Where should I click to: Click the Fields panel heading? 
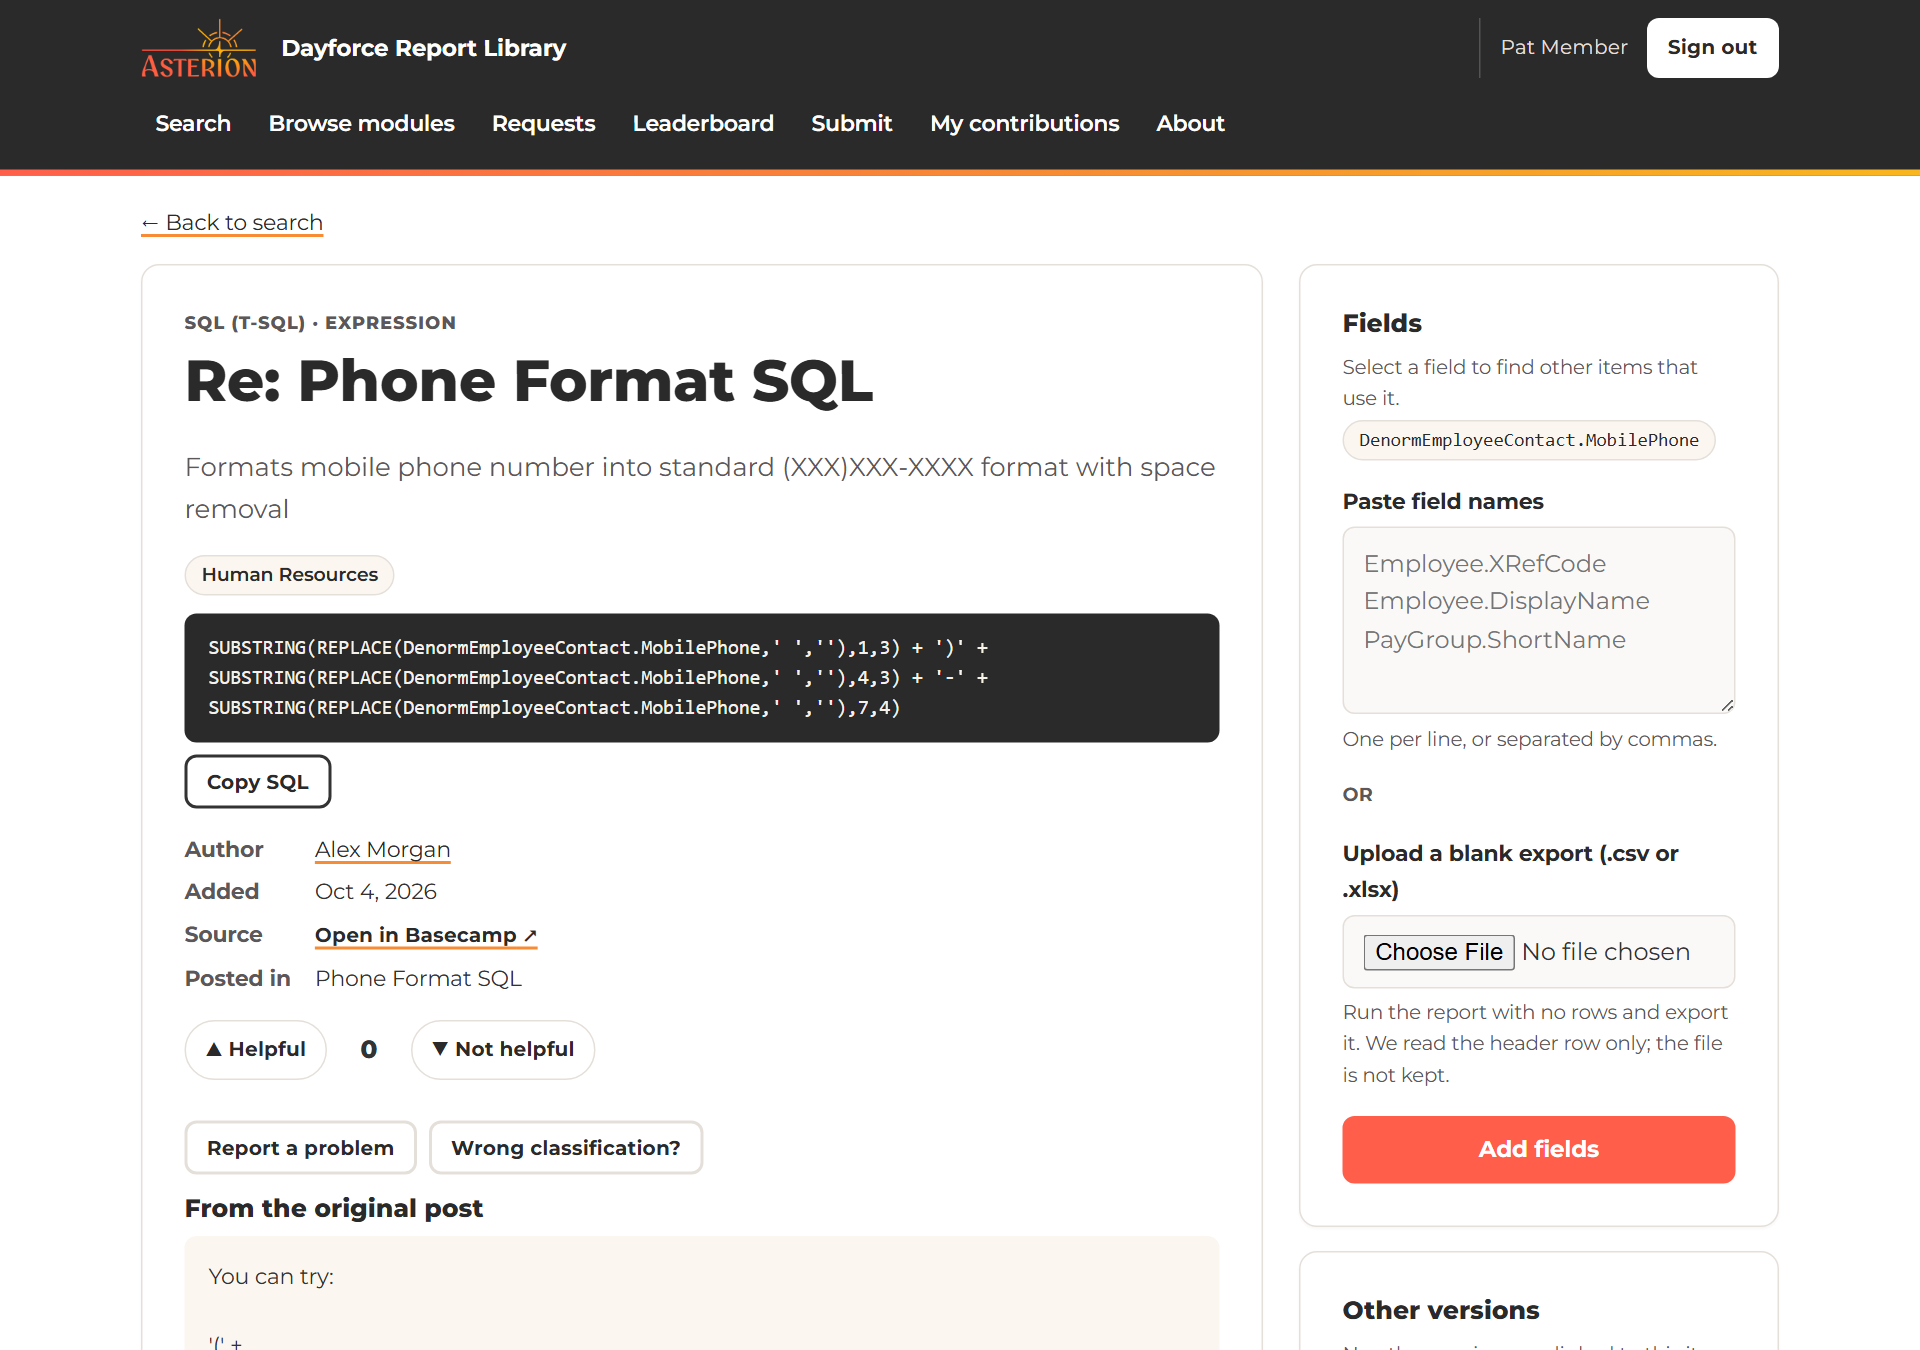(1382, 323)
